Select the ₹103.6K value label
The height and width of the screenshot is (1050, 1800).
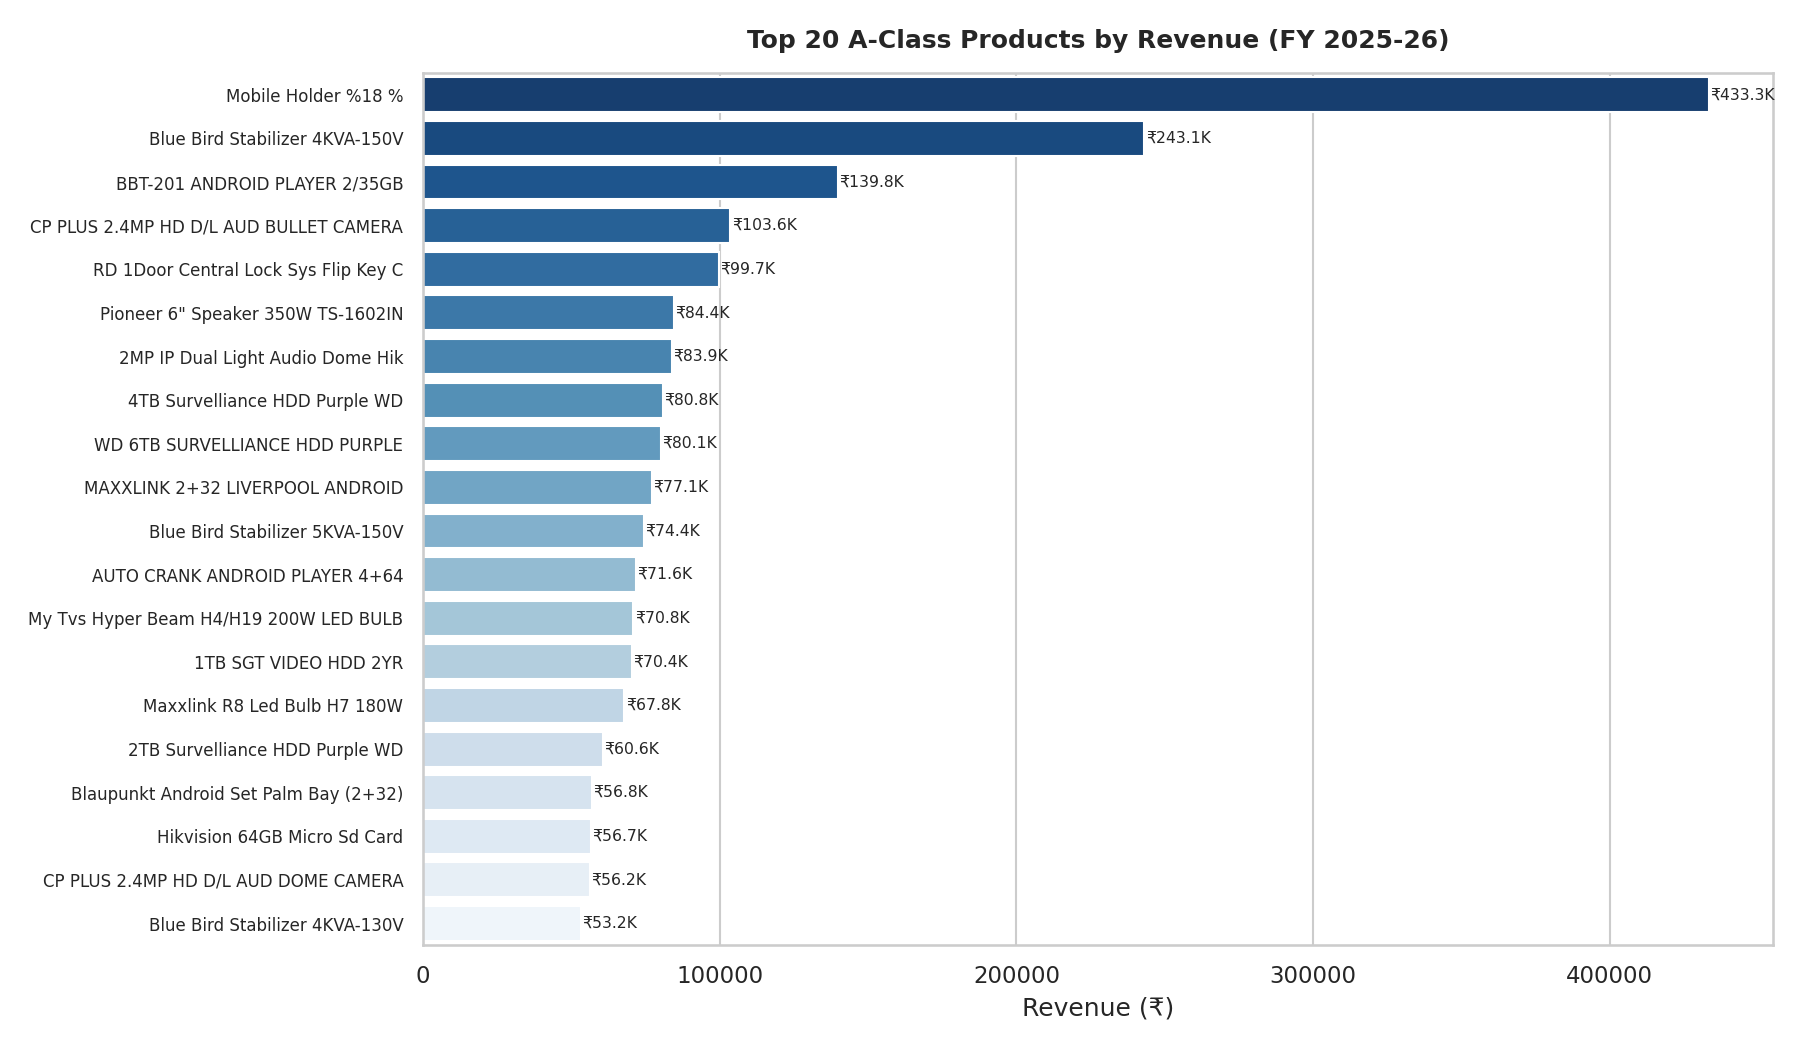tap(764, 225)
